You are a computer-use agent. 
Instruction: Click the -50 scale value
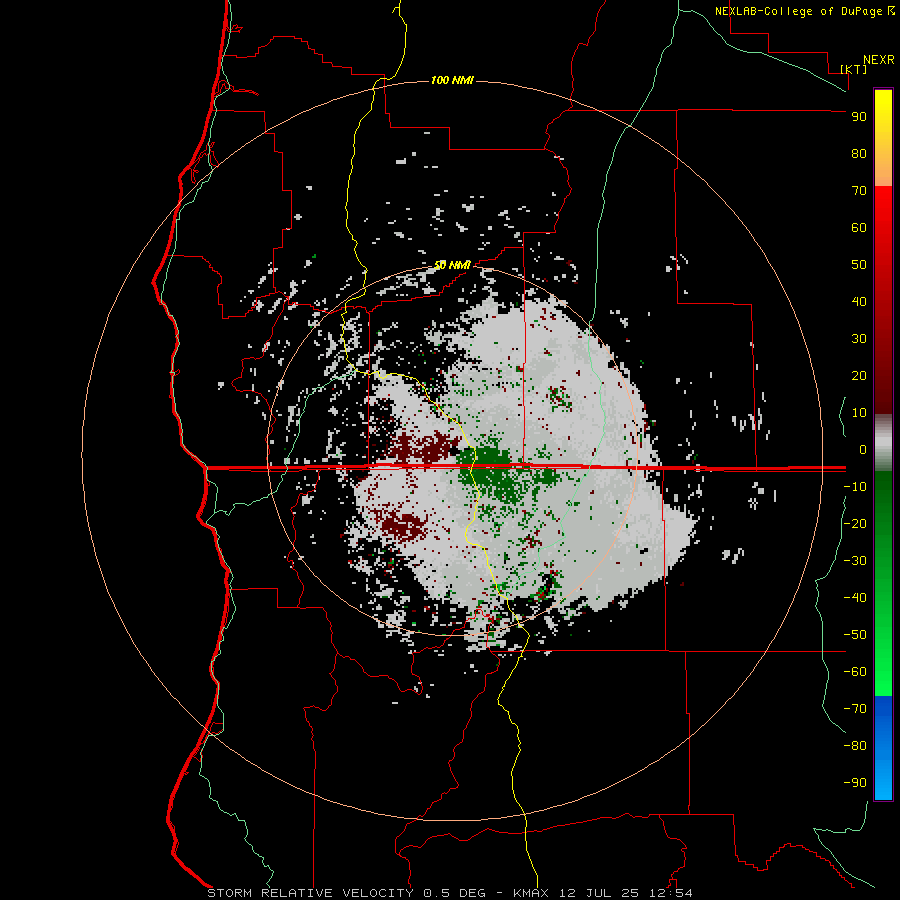pos(855,635)
